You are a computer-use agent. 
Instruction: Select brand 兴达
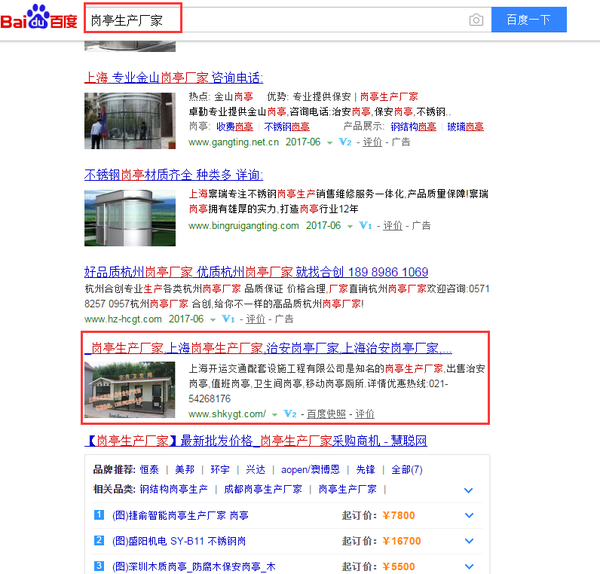(x=255, y=470)
